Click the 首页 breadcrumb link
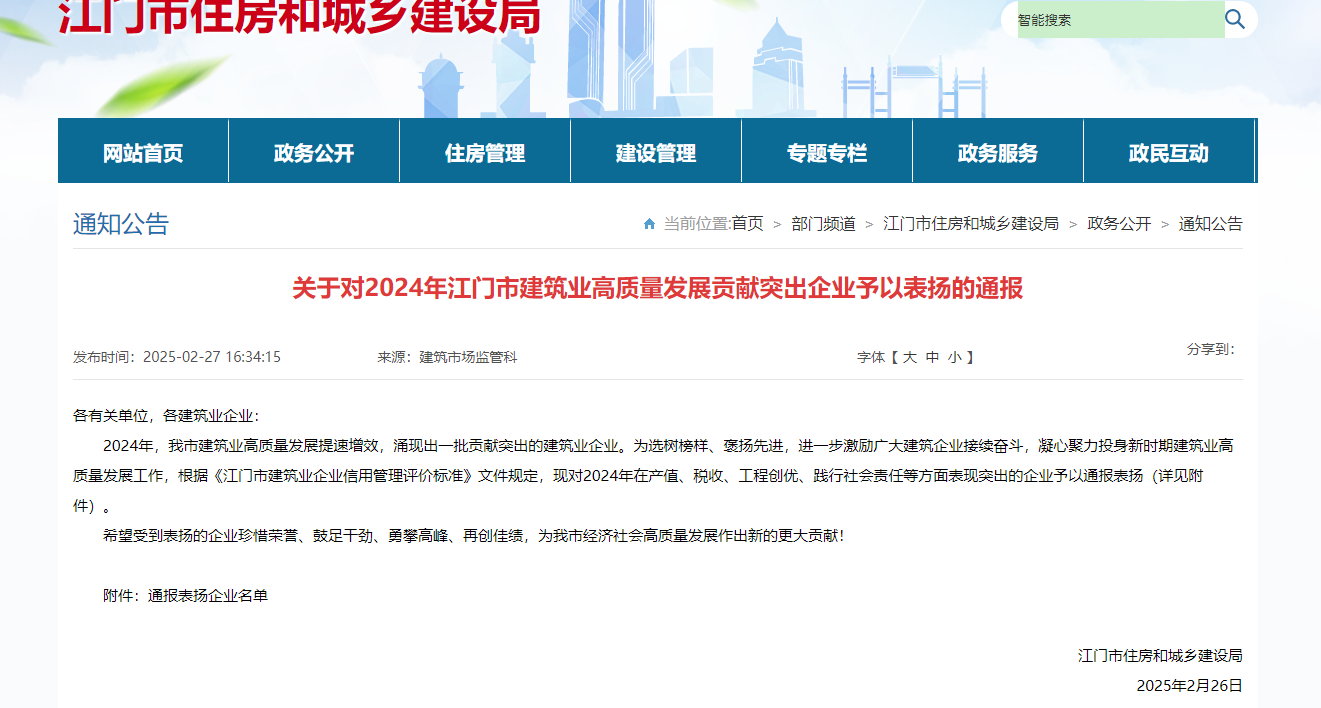The image size is (1321, 708). (747, 224)
